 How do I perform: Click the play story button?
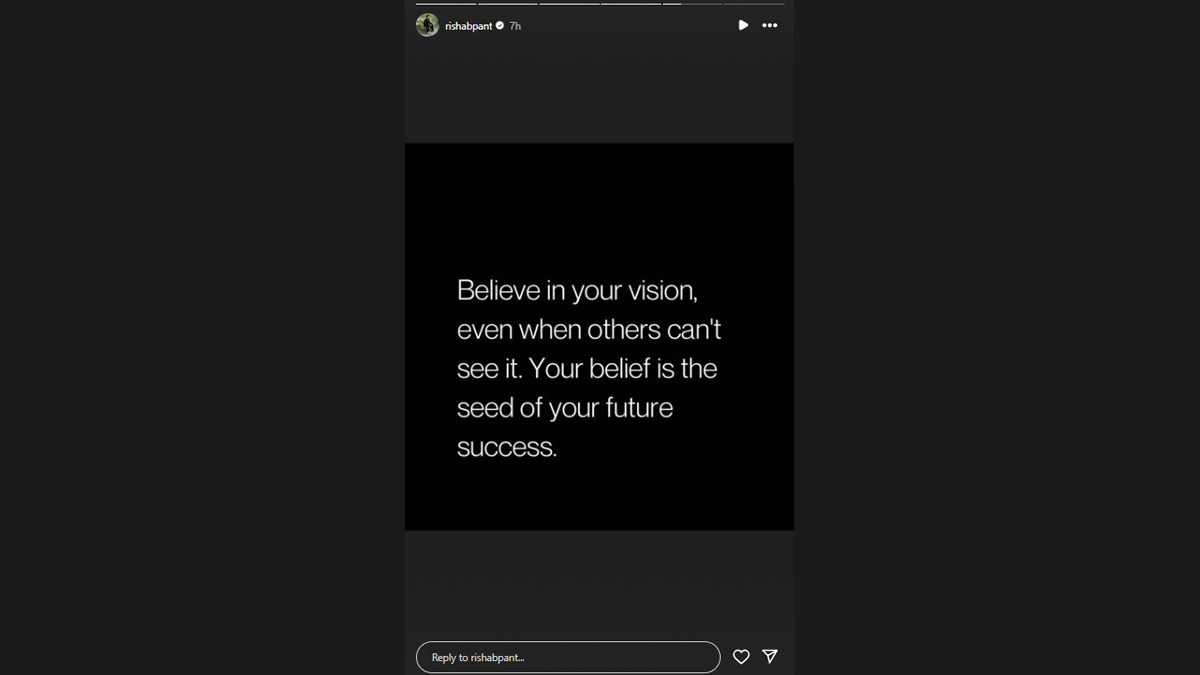pyautogui.click(x=743, y=25)
